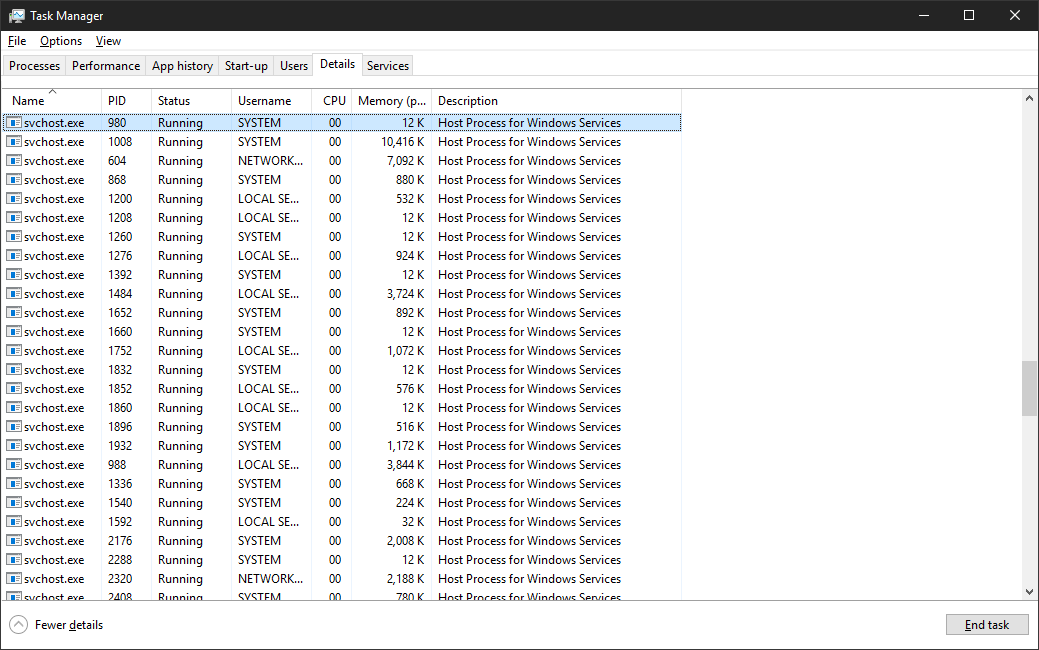Switch to the App history tab
The image size is (1039, 650).
point(182,66)
